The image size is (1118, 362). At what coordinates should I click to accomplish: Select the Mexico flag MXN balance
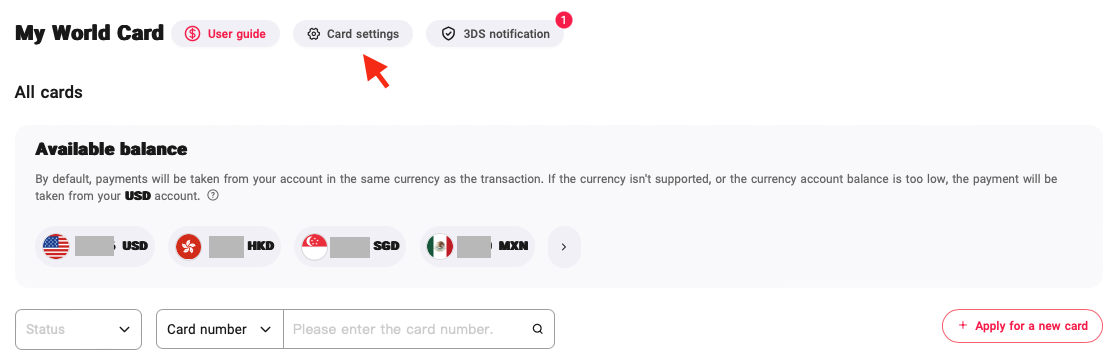tap(477, 247)
